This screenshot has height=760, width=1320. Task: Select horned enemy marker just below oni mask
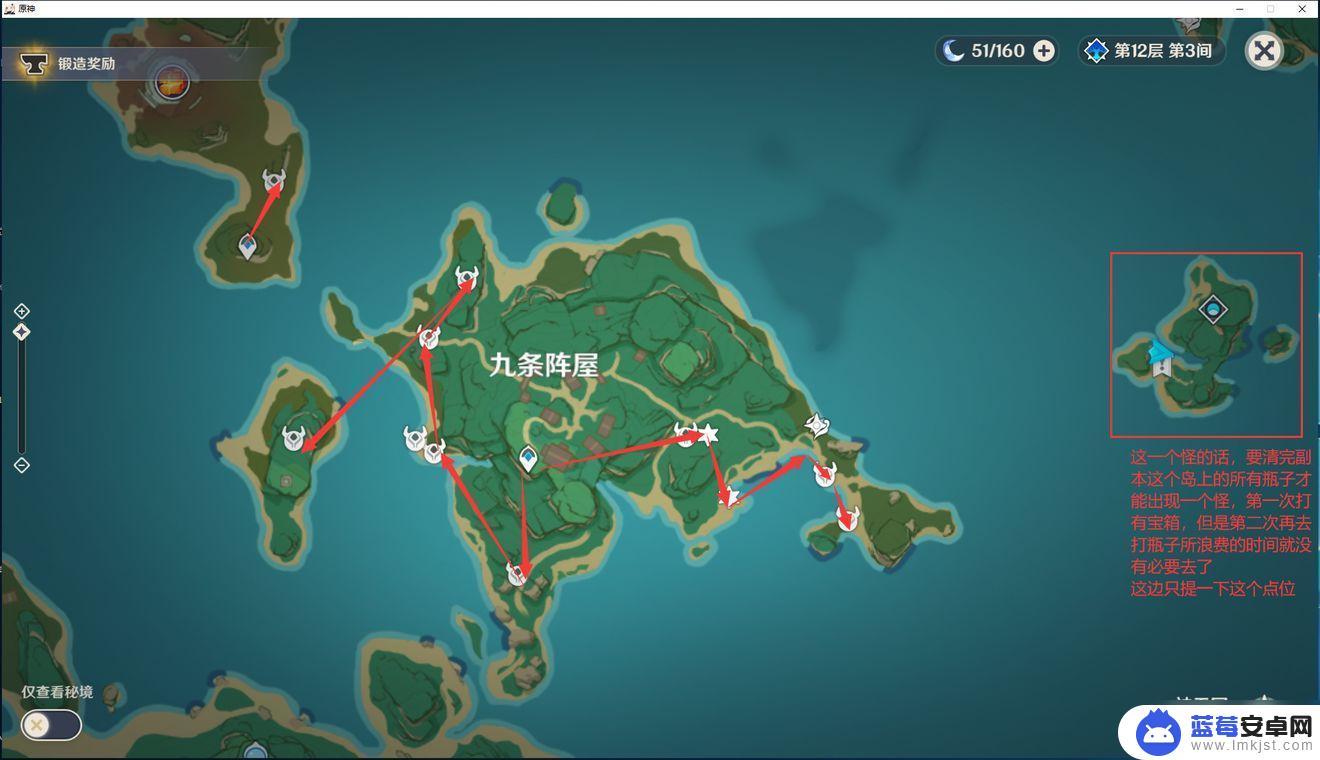(x=825, y=475)
